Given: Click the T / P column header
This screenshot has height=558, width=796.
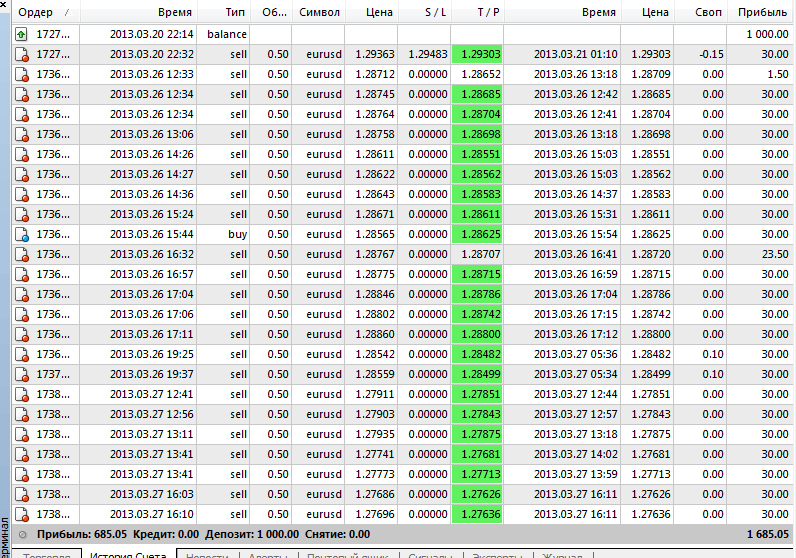Looking at the screenshot, I should coord(478,12).
